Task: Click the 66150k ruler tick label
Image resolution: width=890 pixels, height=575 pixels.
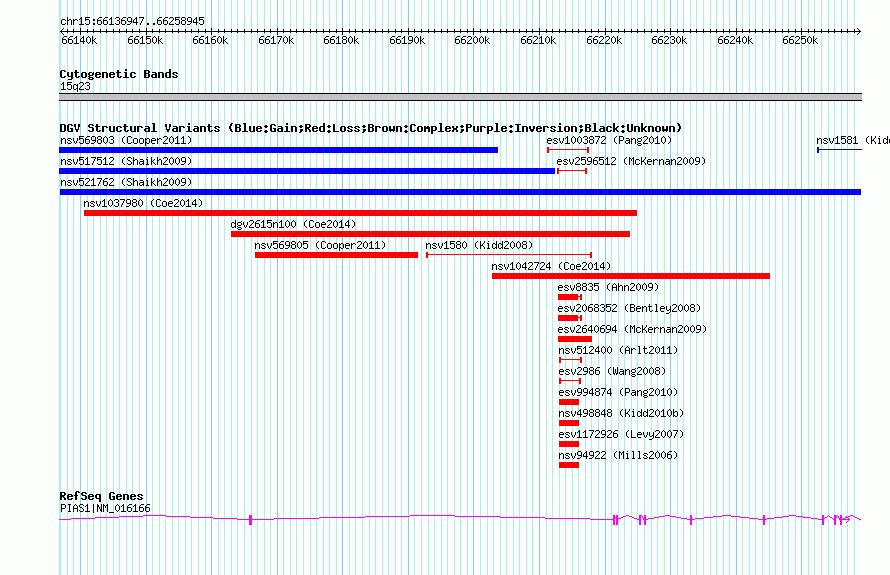Action: pos(145,41)
